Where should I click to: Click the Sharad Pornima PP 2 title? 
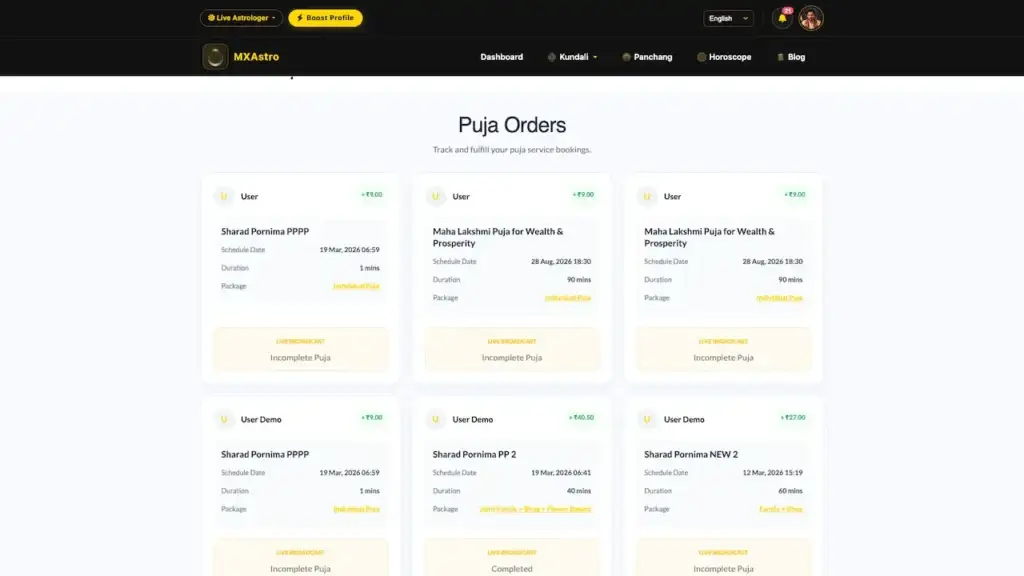[x=474, y=454]
